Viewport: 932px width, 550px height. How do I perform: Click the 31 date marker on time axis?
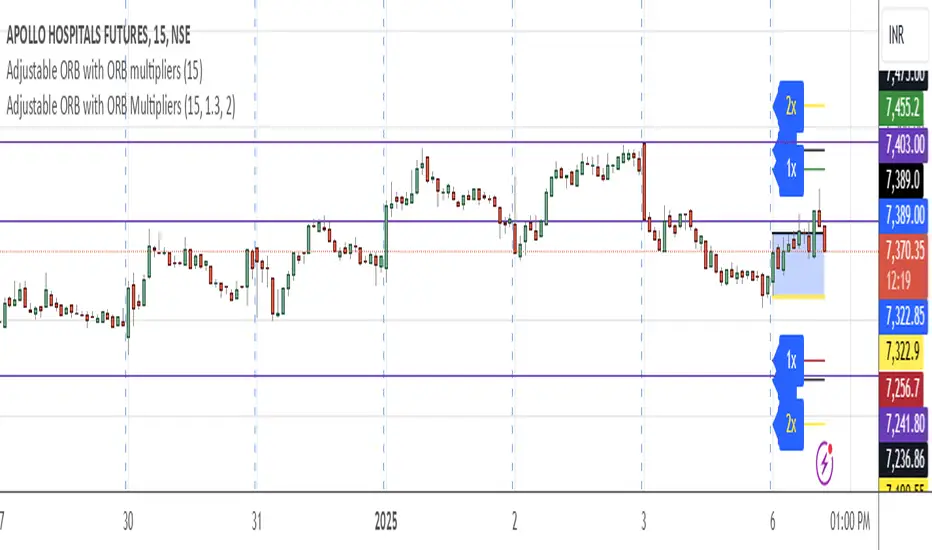[x=256, y=521]
